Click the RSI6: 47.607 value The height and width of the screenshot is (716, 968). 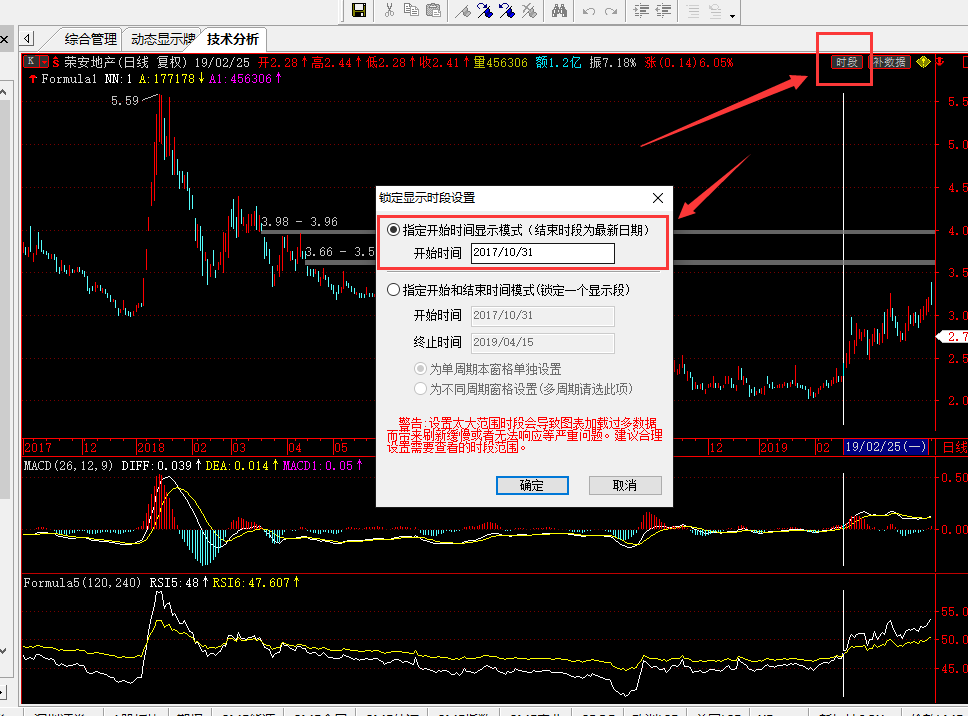[251, 583]
